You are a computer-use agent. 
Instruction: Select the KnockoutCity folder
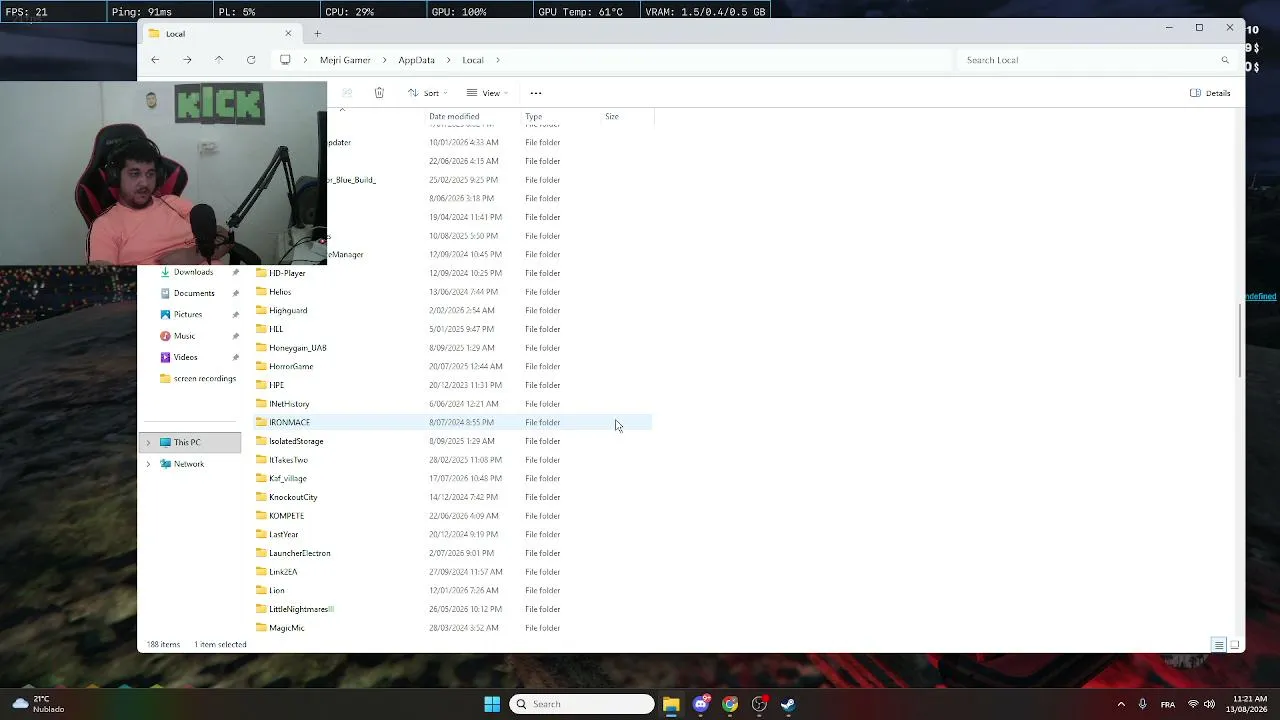point(293,497)
